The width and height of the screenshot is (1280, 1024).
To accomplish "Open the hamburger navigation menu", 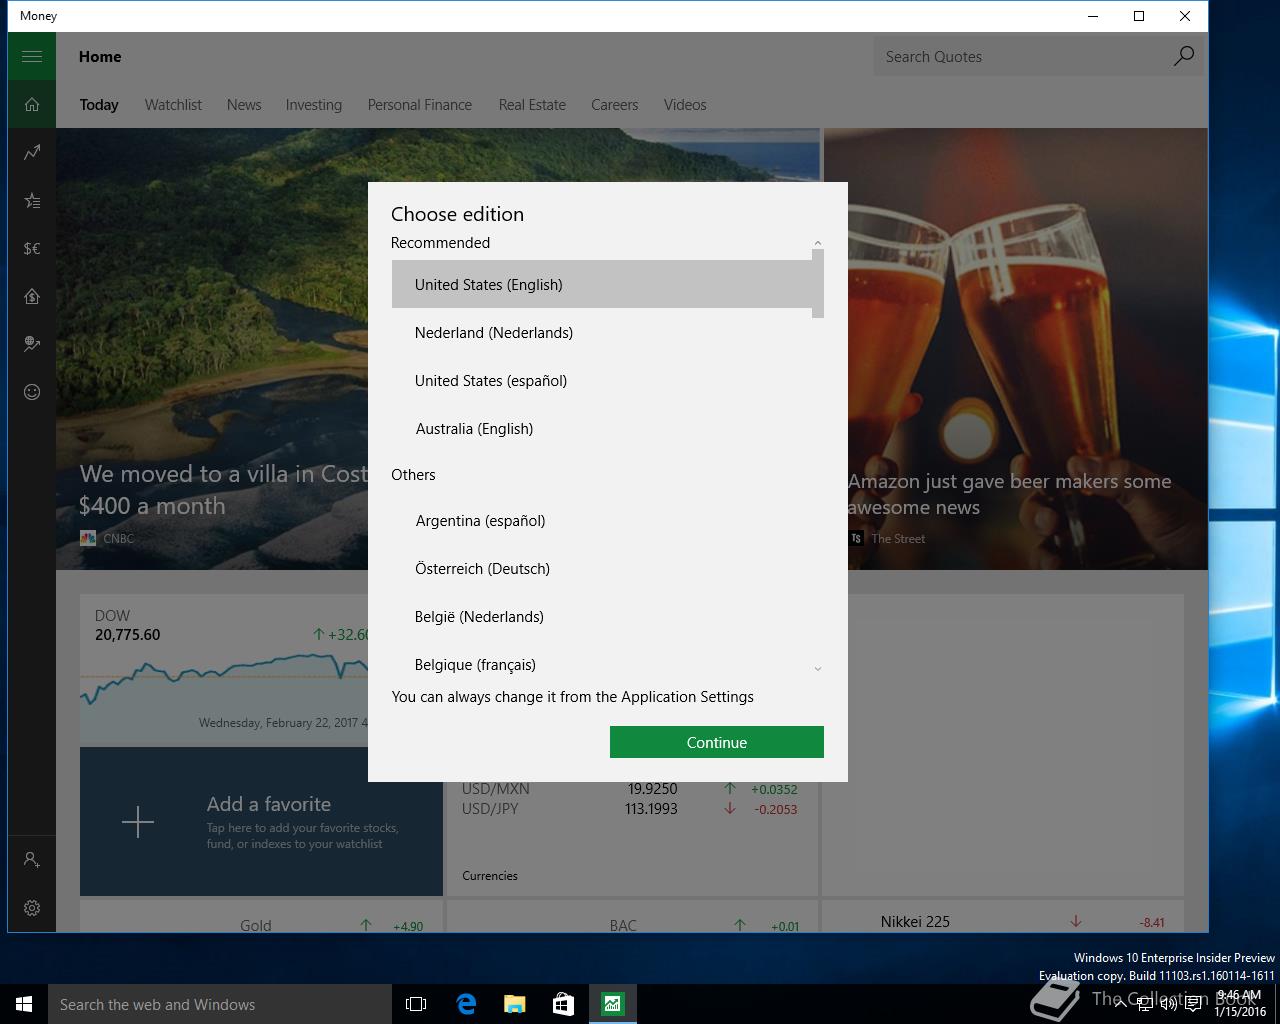I will pos(32,56).
